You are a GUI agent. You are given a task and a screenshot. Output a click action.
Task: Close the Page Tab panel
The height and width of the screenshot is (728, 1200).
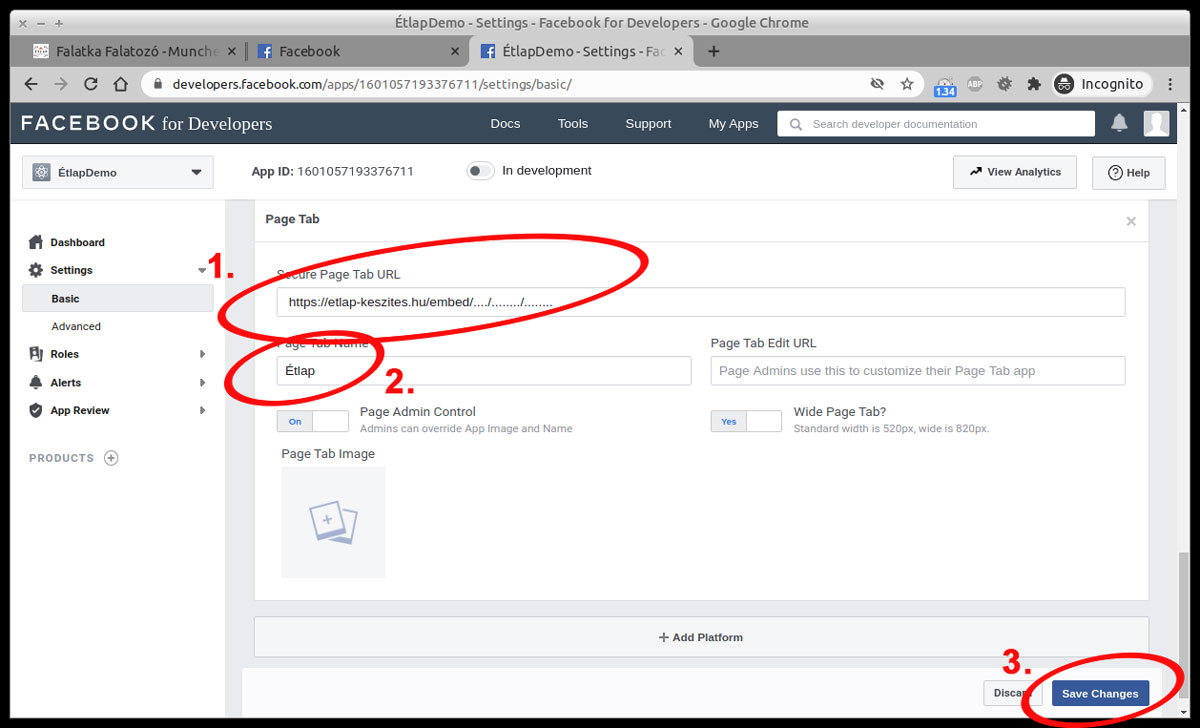point(1131,221)
